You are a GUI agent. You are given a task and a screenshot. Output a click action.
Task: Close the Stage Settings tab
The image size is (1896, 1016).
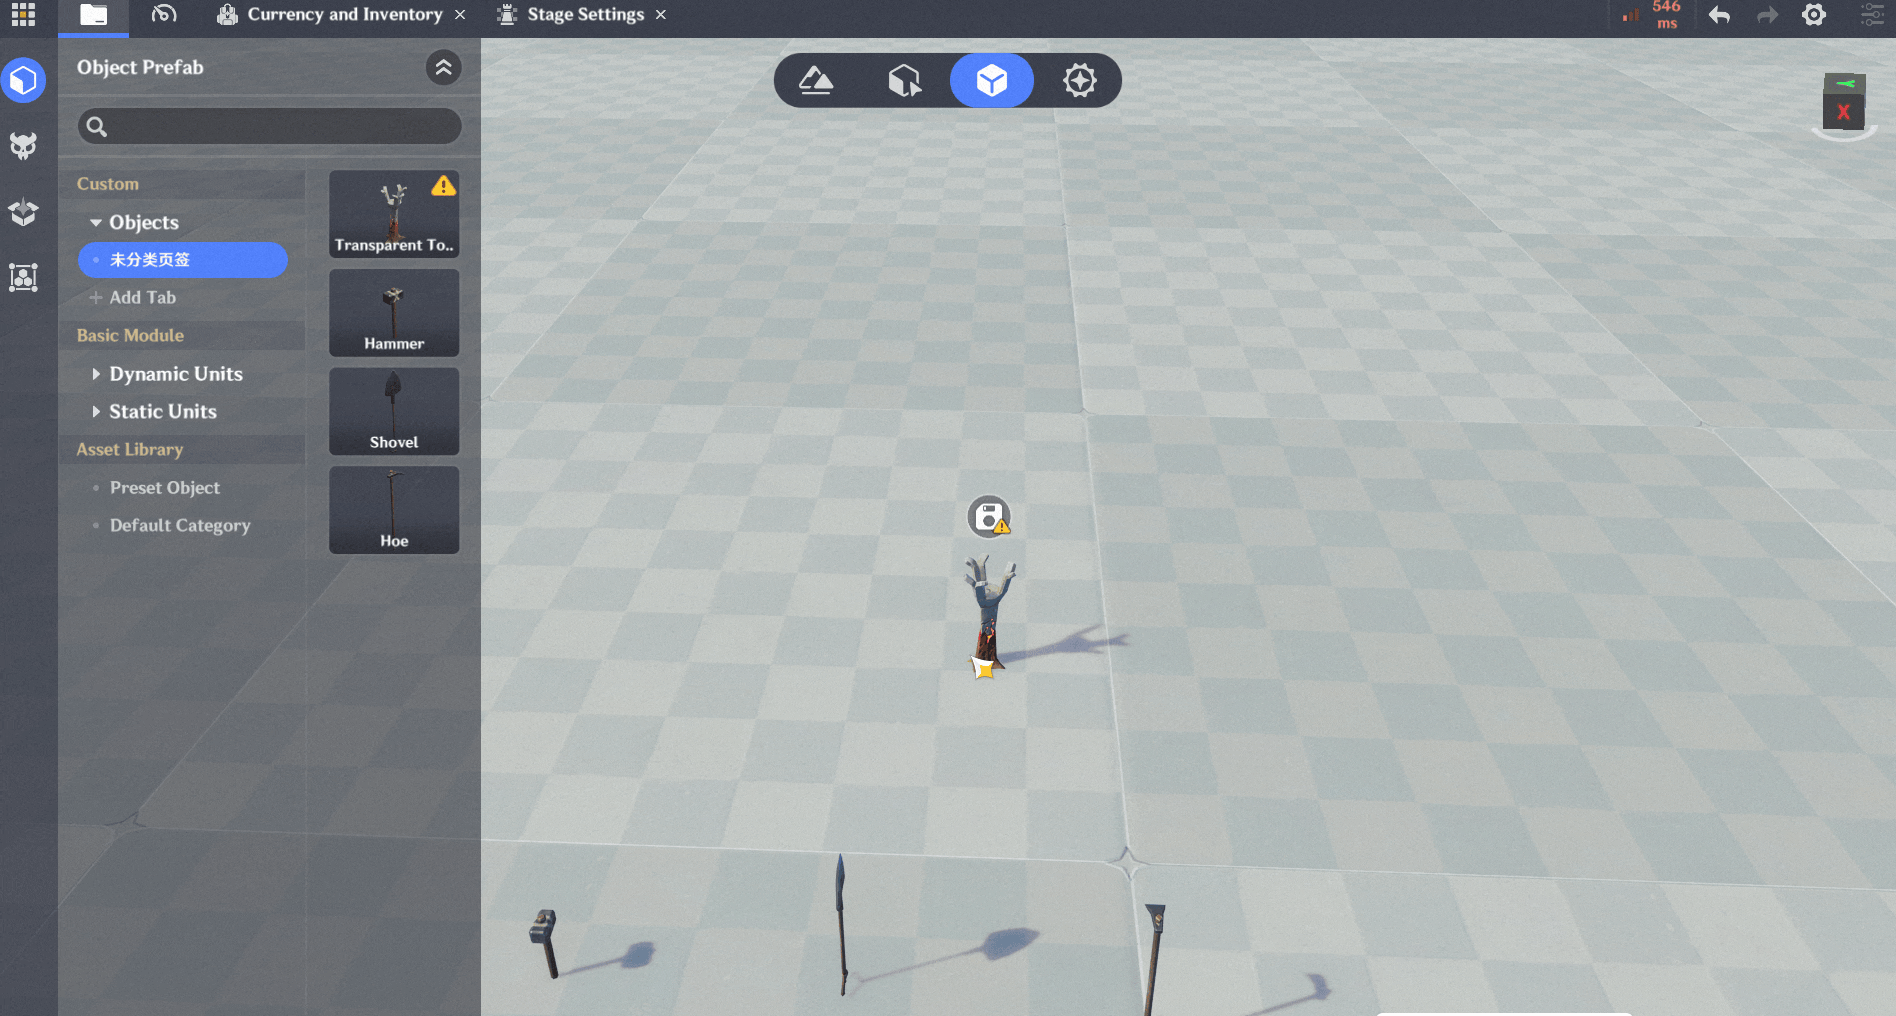click(x=661, y=15)
